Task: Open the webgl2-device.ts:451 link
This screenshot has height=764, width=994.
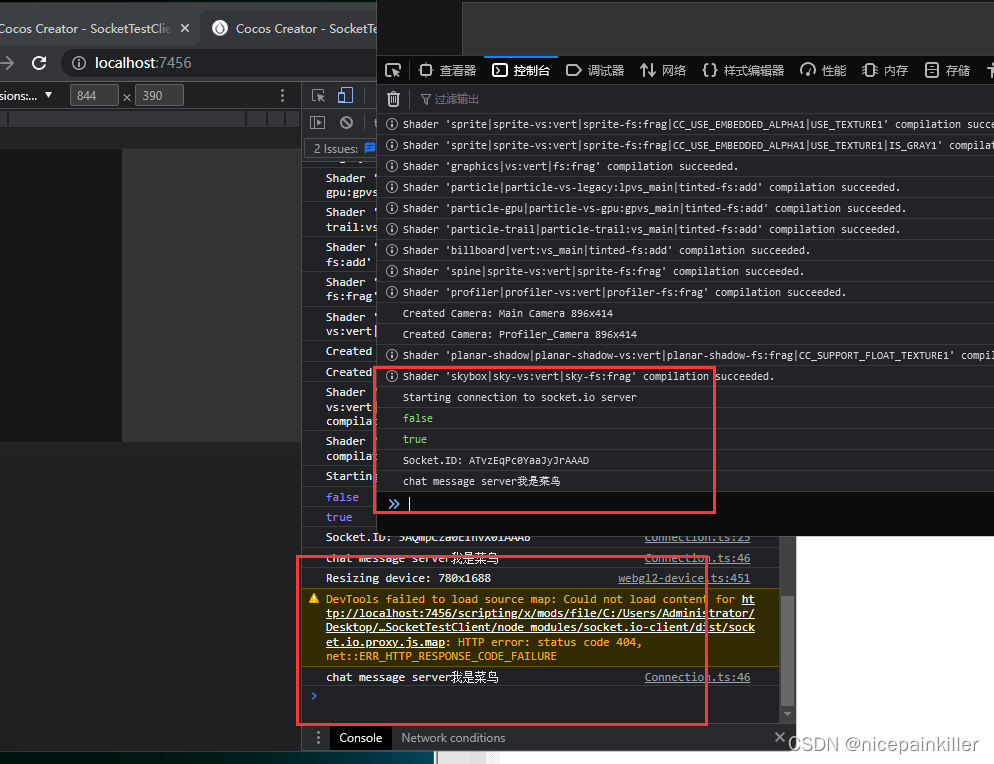Action: pos(684,578)
